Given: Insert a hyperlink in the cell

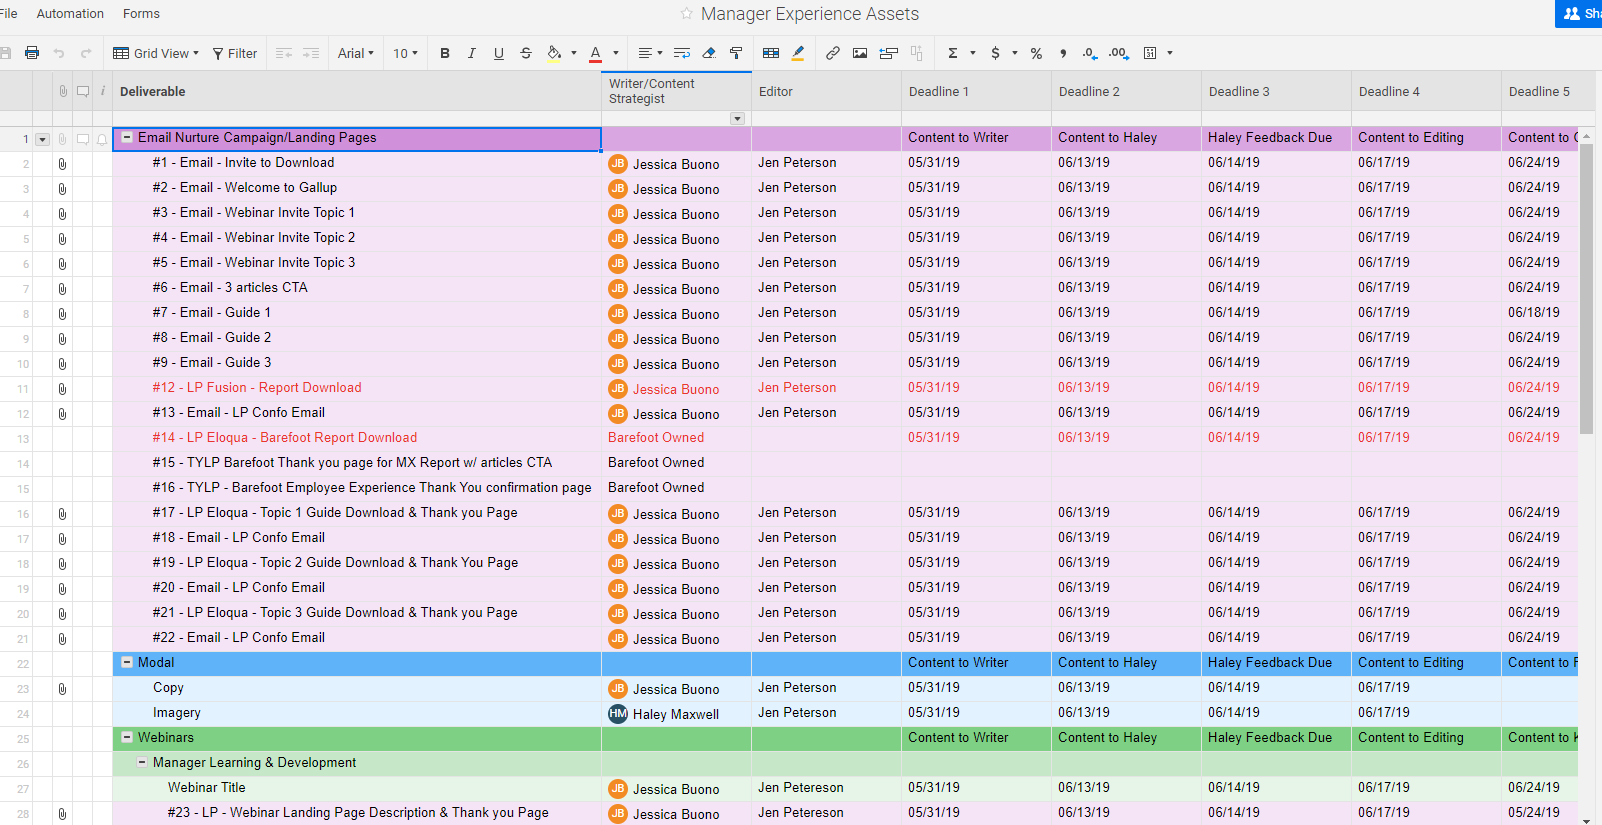Looking at the screenshot, I should [833, 53].
